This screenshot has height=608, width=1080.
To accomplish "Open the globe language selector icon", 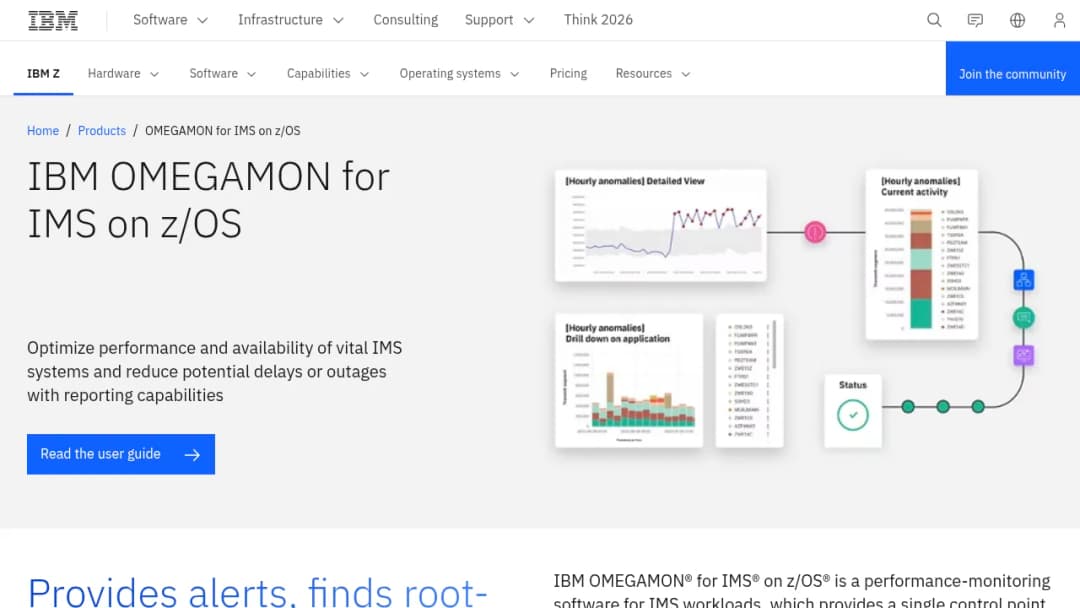I will [x=1017, y=20].
